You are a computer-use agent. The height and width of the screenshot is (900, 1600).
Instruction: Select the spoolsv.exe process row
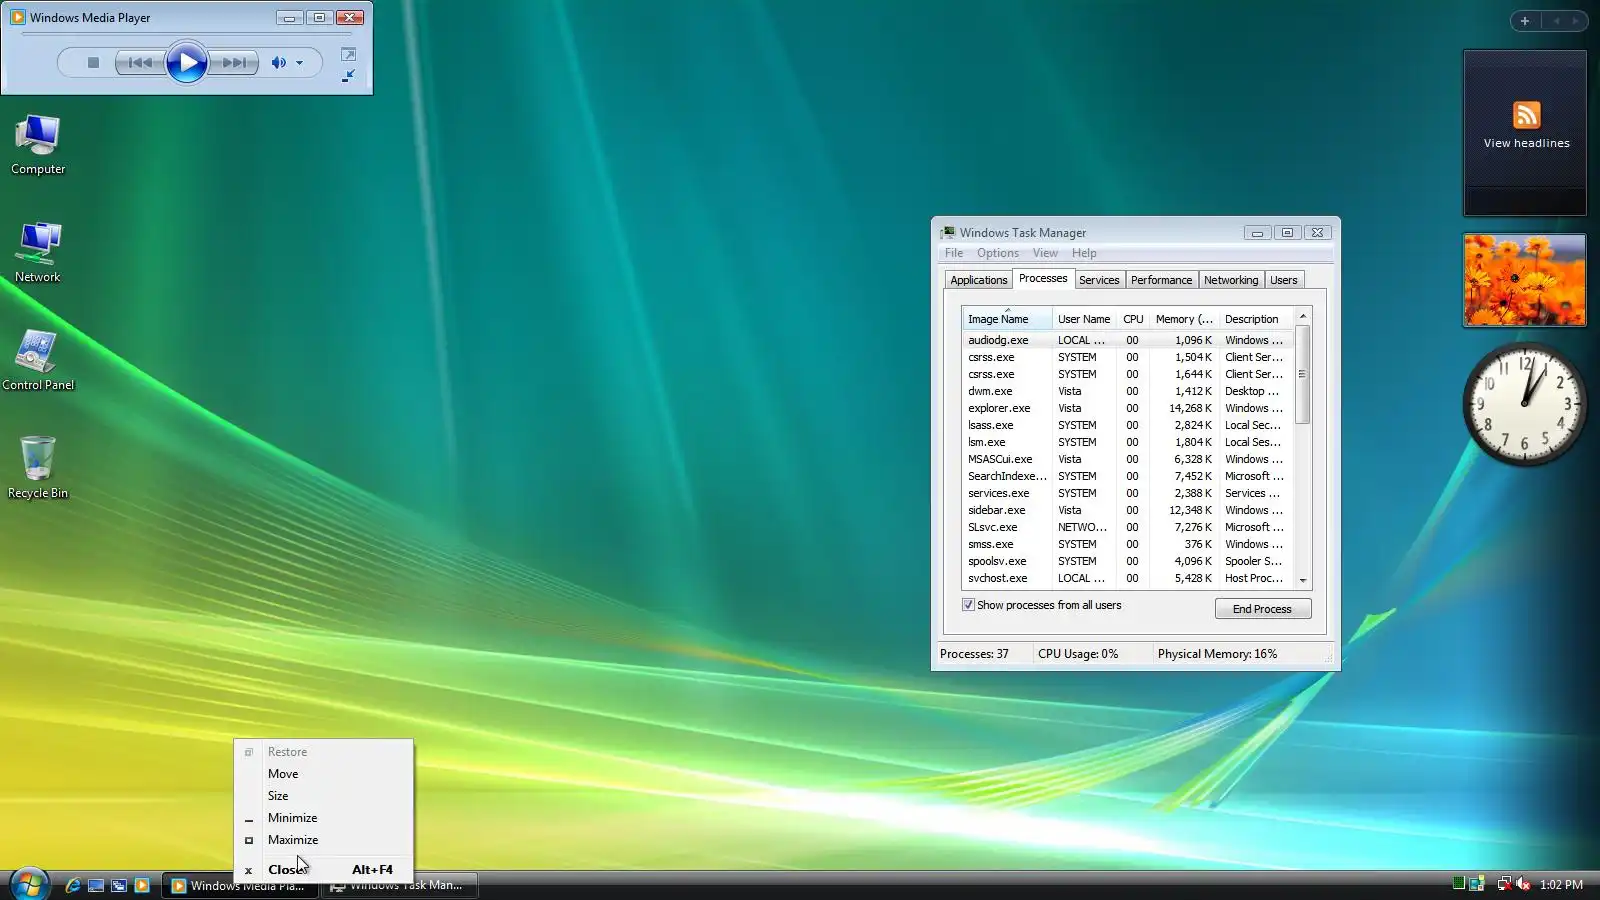1128,561
